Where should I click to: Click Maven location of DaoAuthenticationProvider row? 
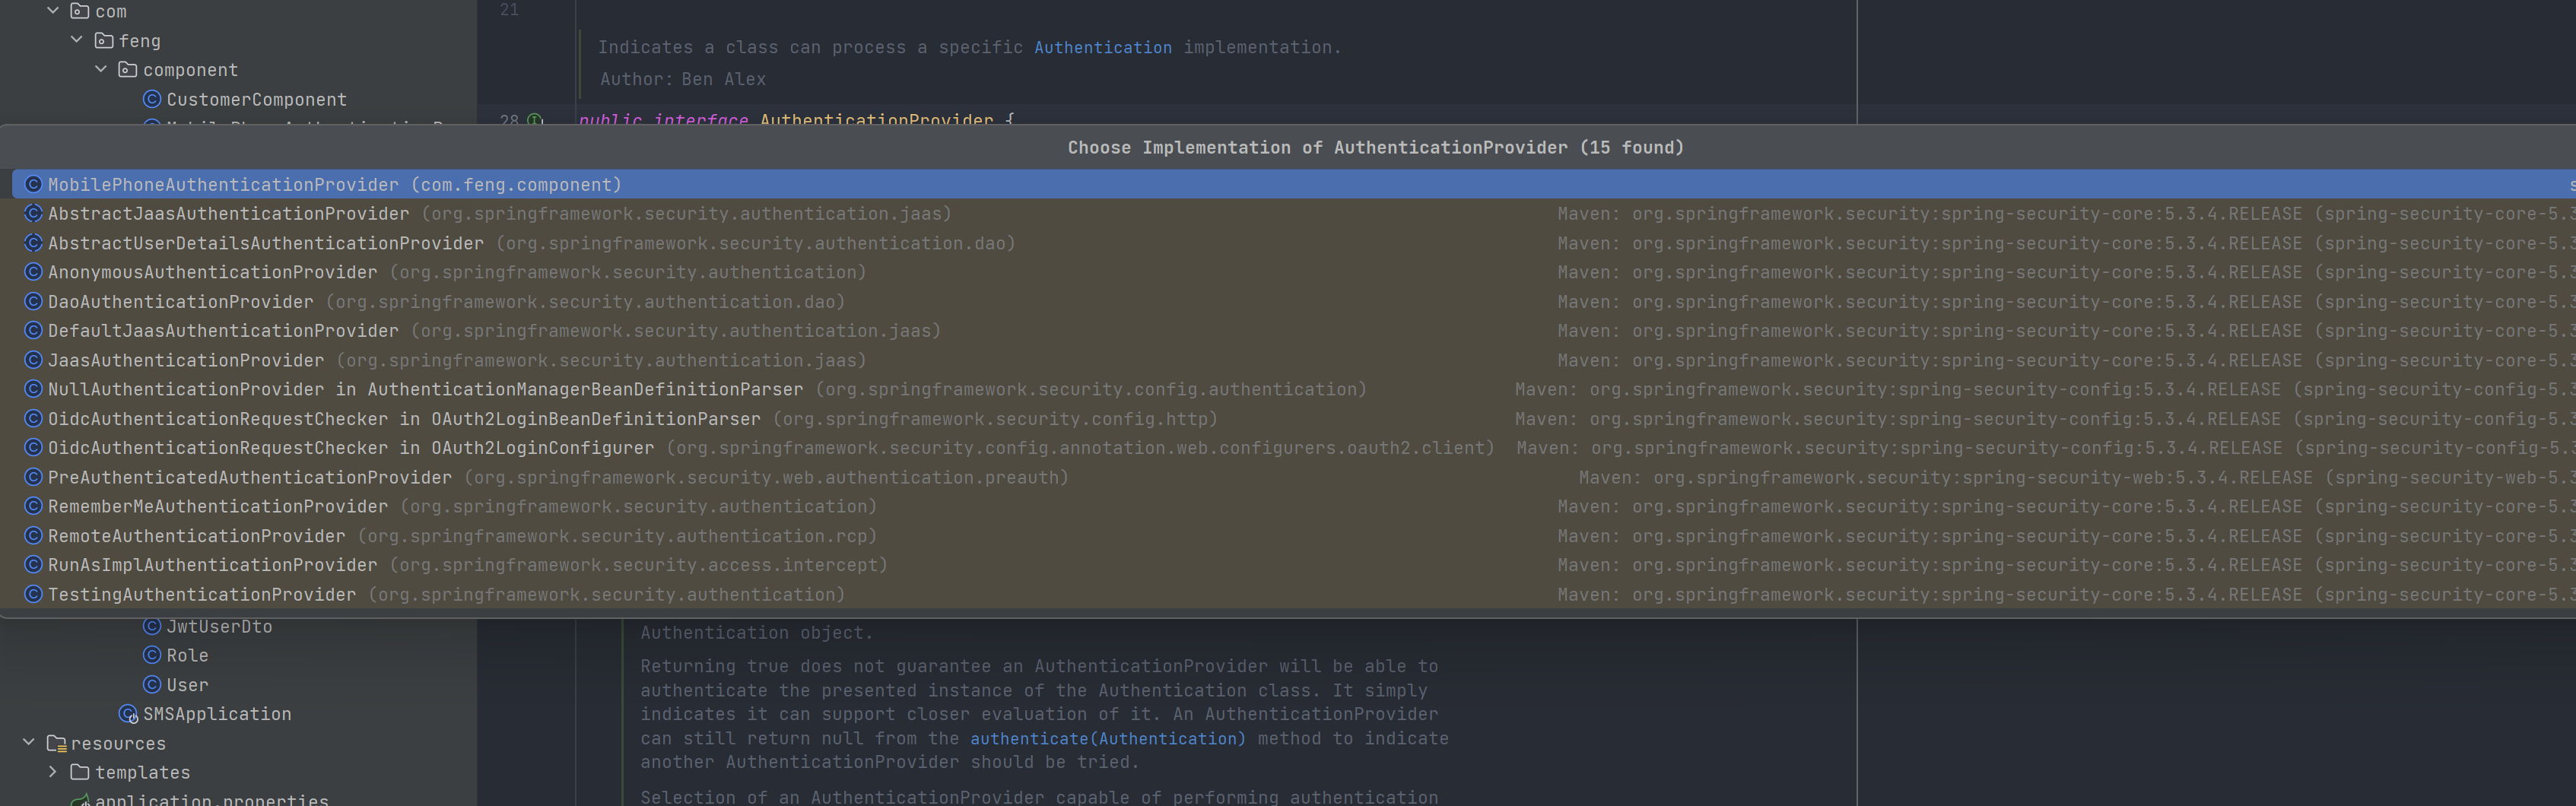[2066, 302]
